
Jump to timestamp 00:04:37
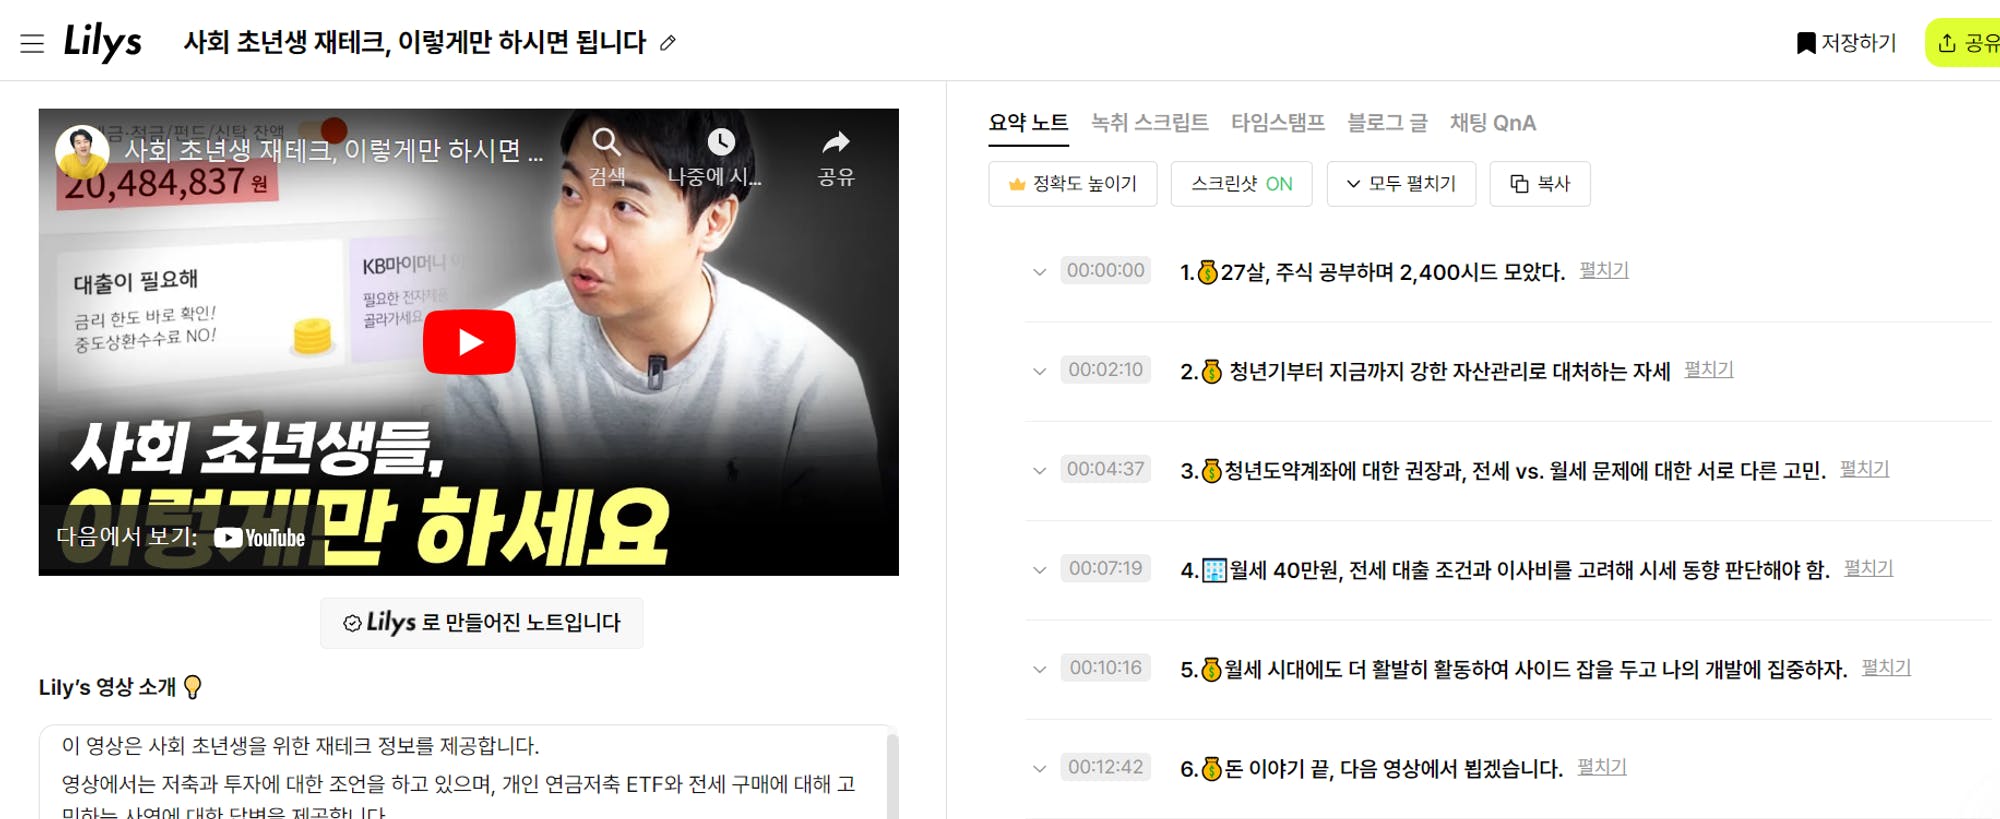point(1105,469)
